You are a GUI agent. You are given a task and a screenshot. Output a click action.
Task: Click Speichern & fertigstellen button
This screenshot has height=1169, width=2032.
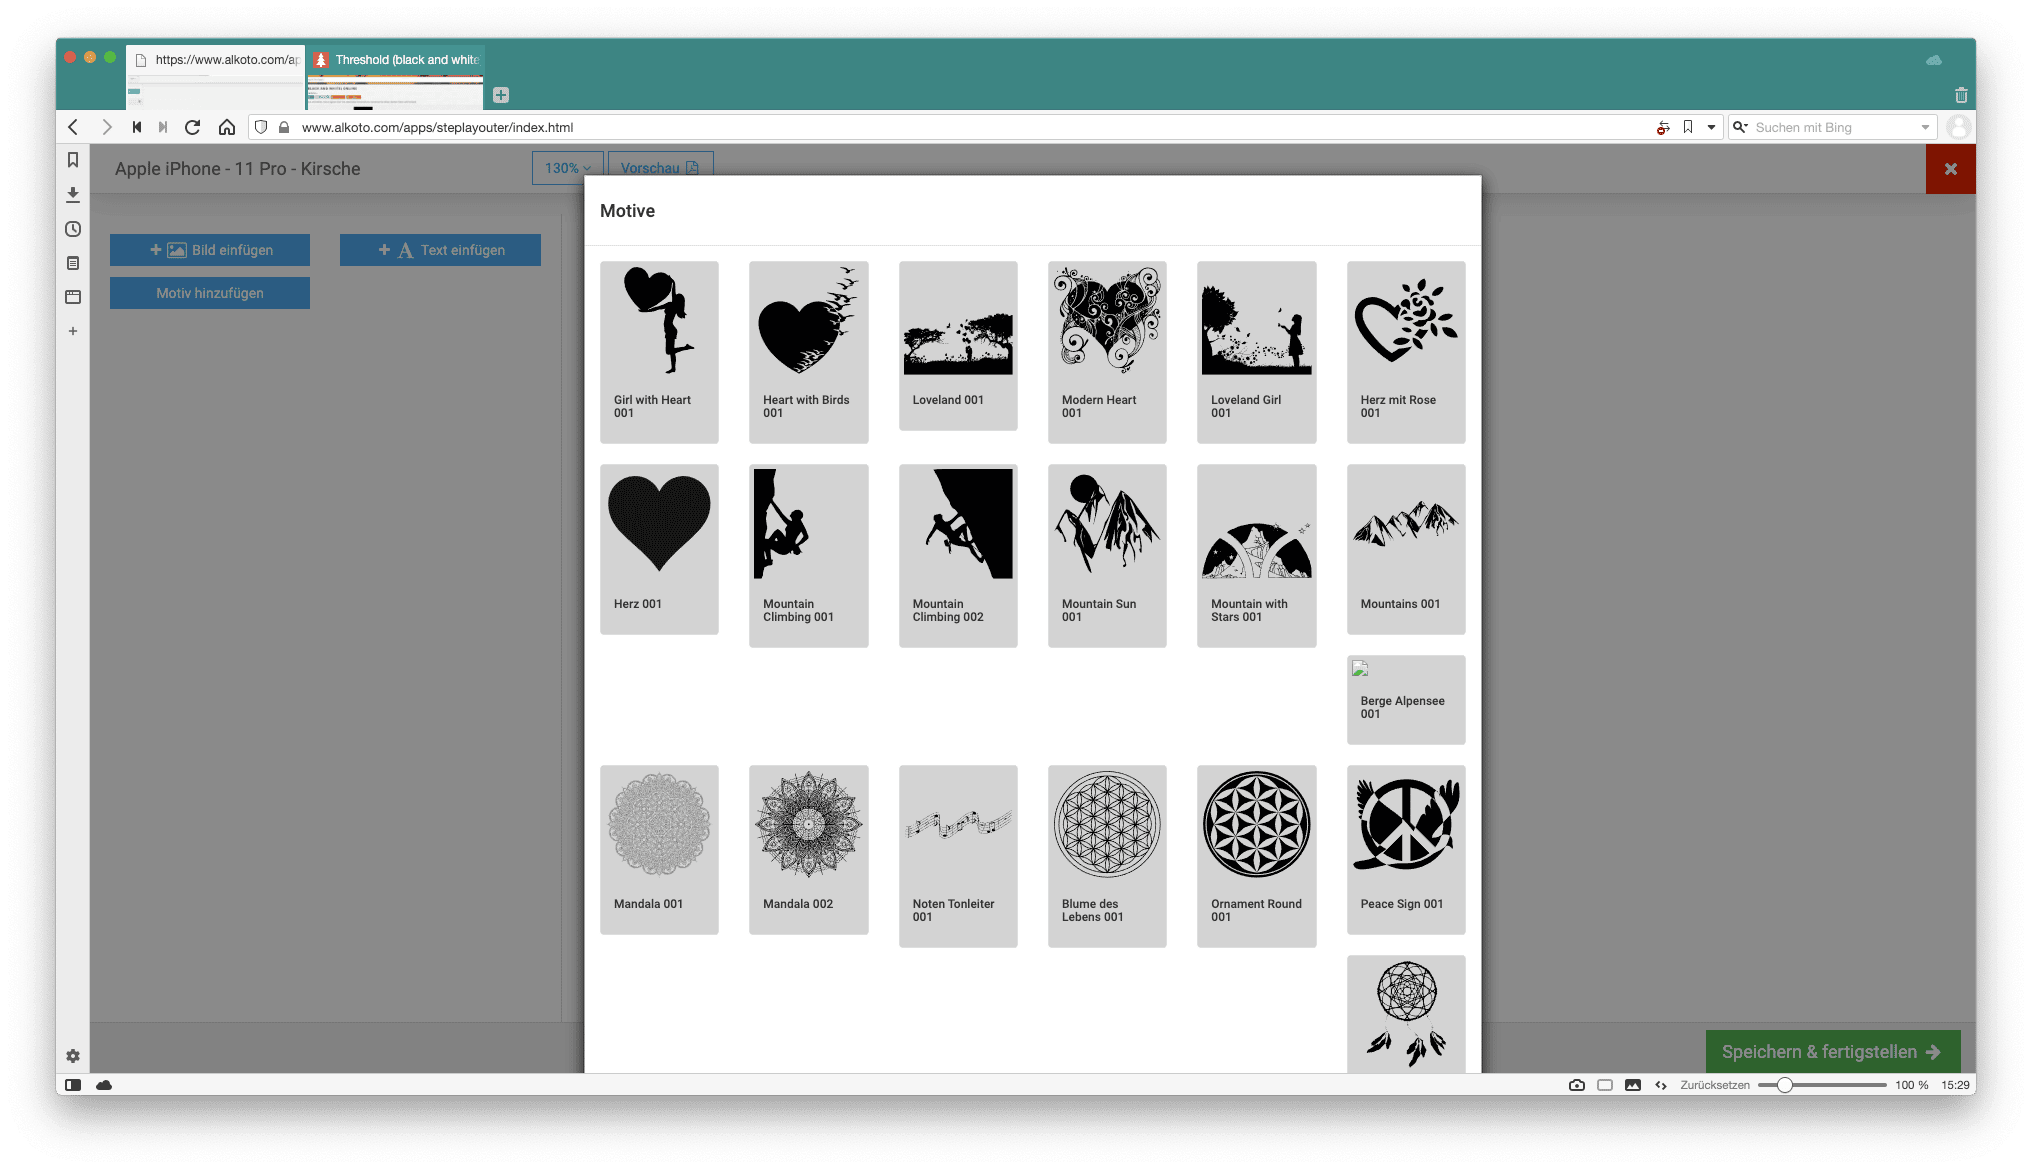point(1828,1052)
